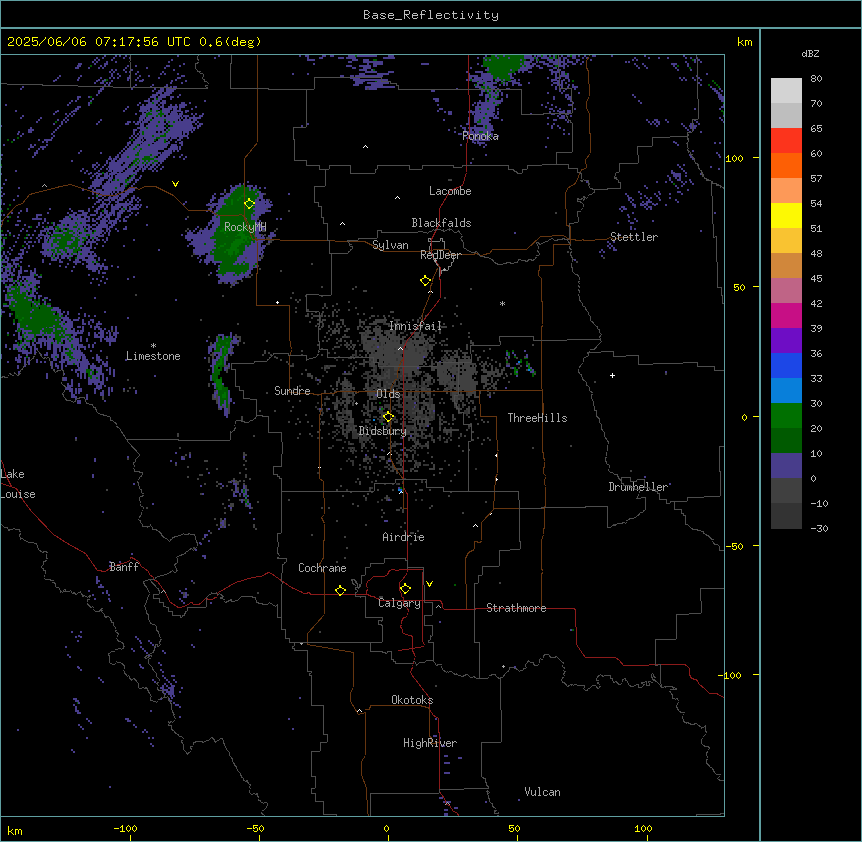Click the yellow diamond marker below Cochrane

(340, 590)
